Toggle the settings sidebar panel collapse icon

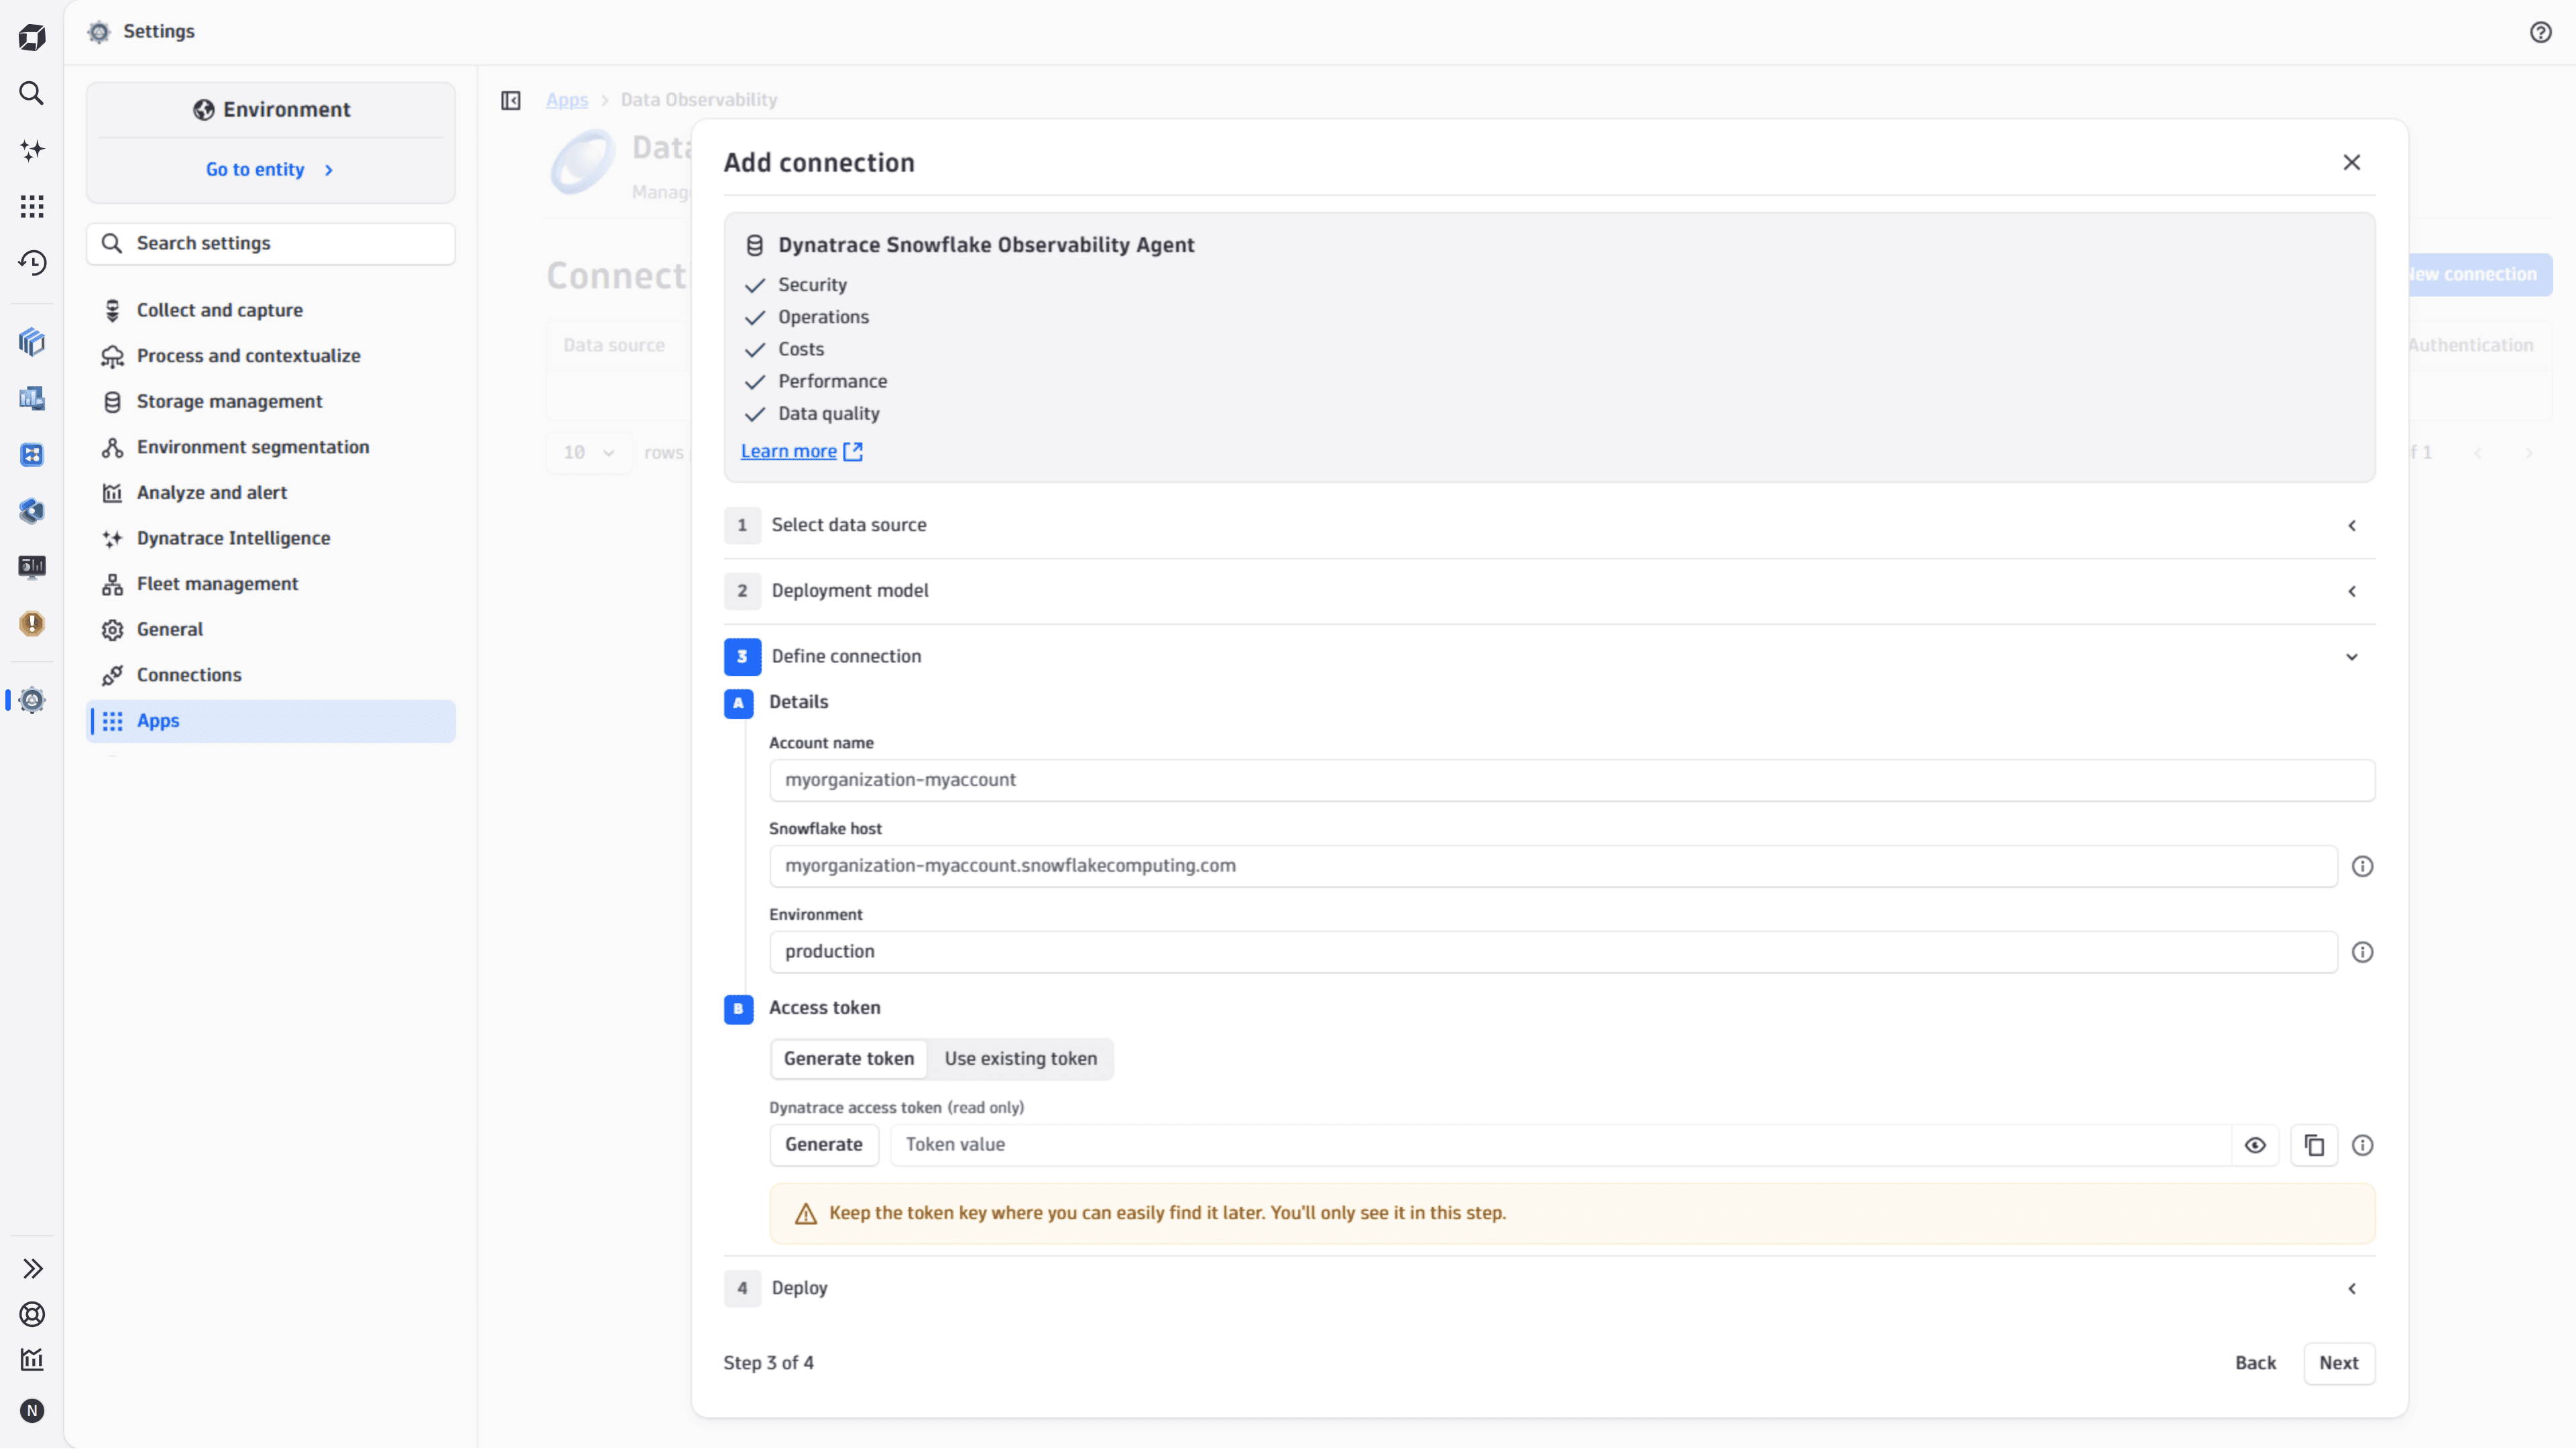(511, 100)
